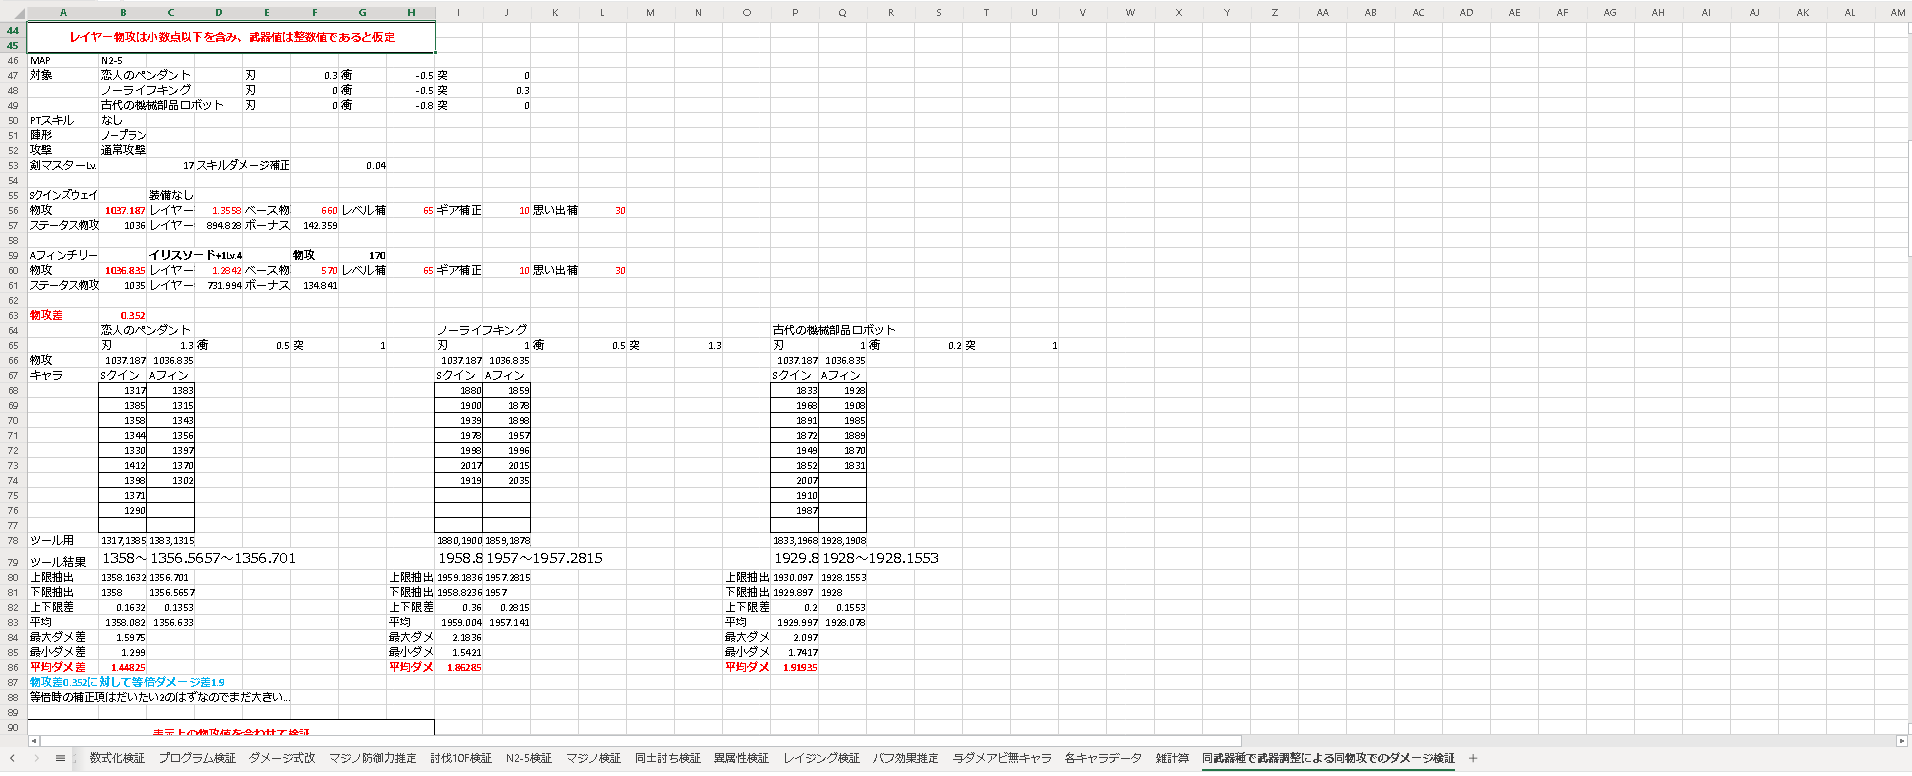This screenshot has width=1912, height=776.
Task: Switch to the 異属性検証 sheet tab
Action: pos(741,759)
